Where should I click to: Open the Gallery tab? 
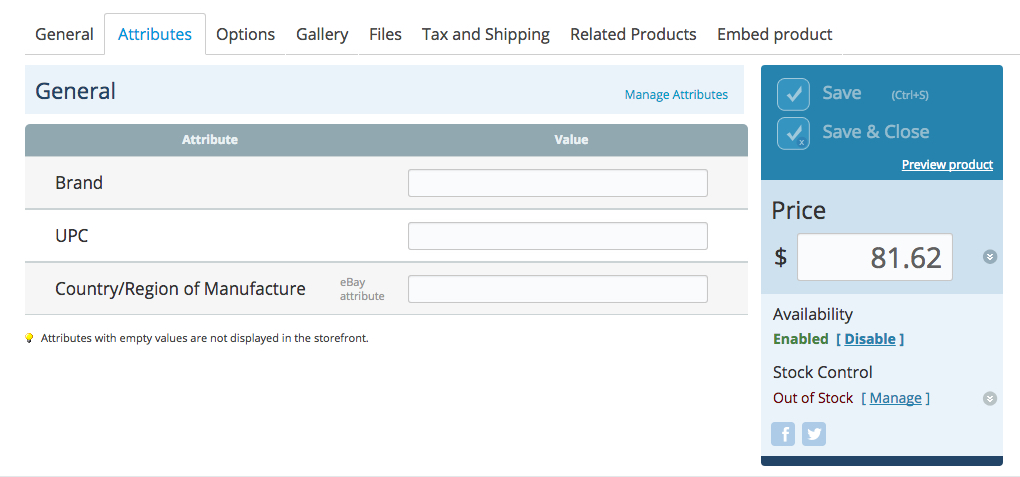(322, 34)
